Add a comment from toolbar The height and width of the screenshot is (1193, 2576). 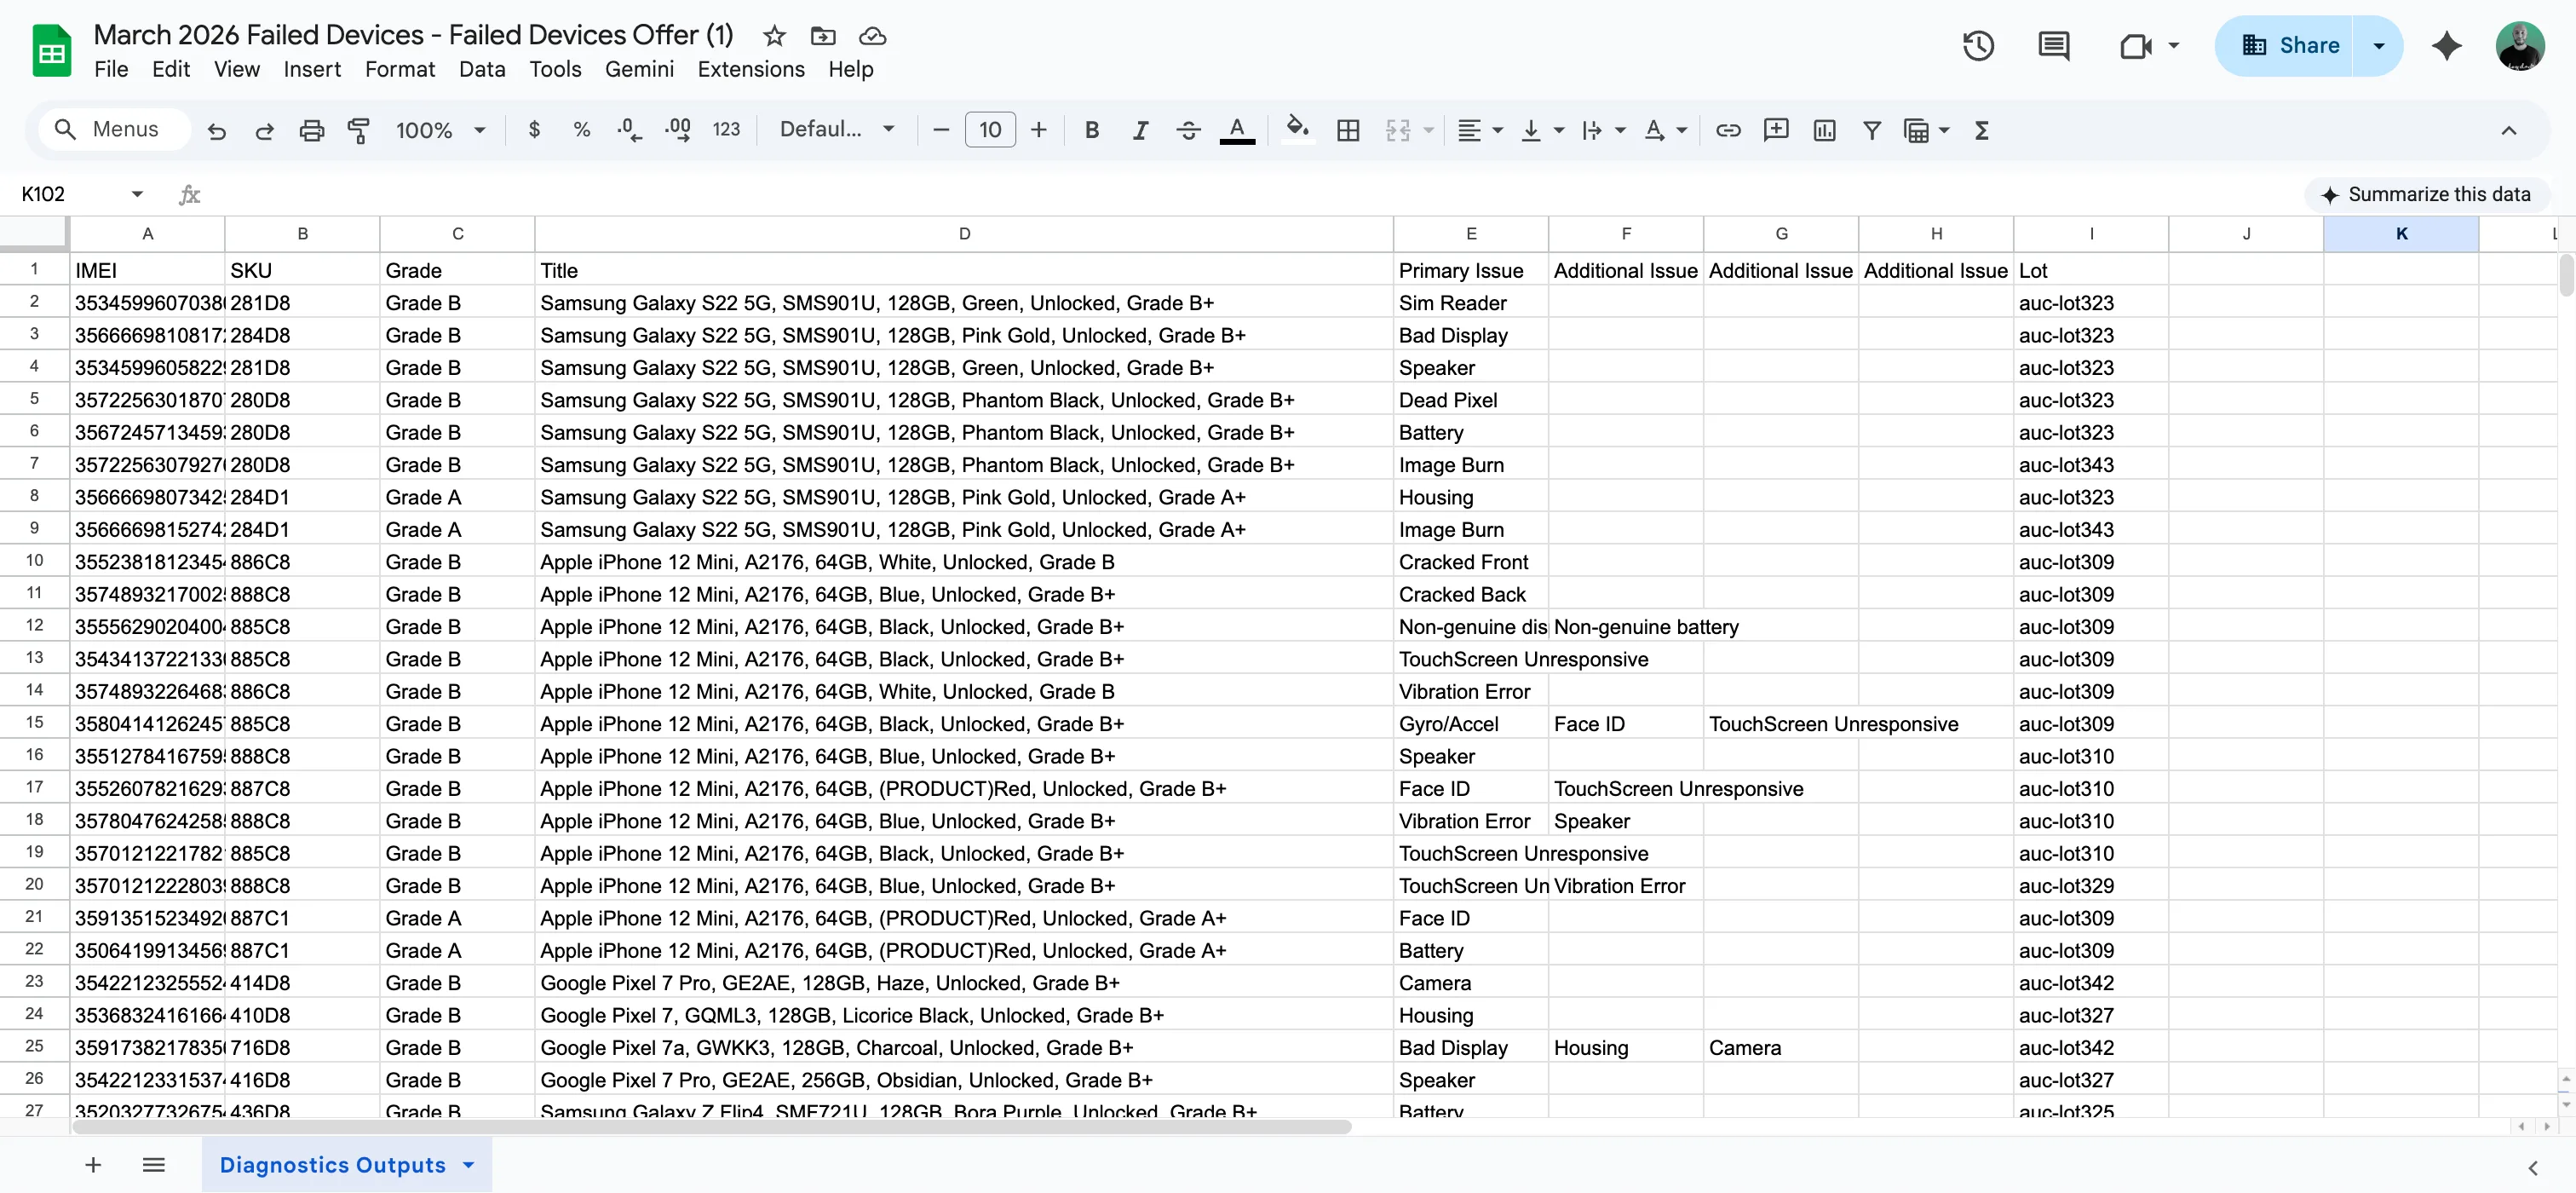click(x=1776, y=130)
